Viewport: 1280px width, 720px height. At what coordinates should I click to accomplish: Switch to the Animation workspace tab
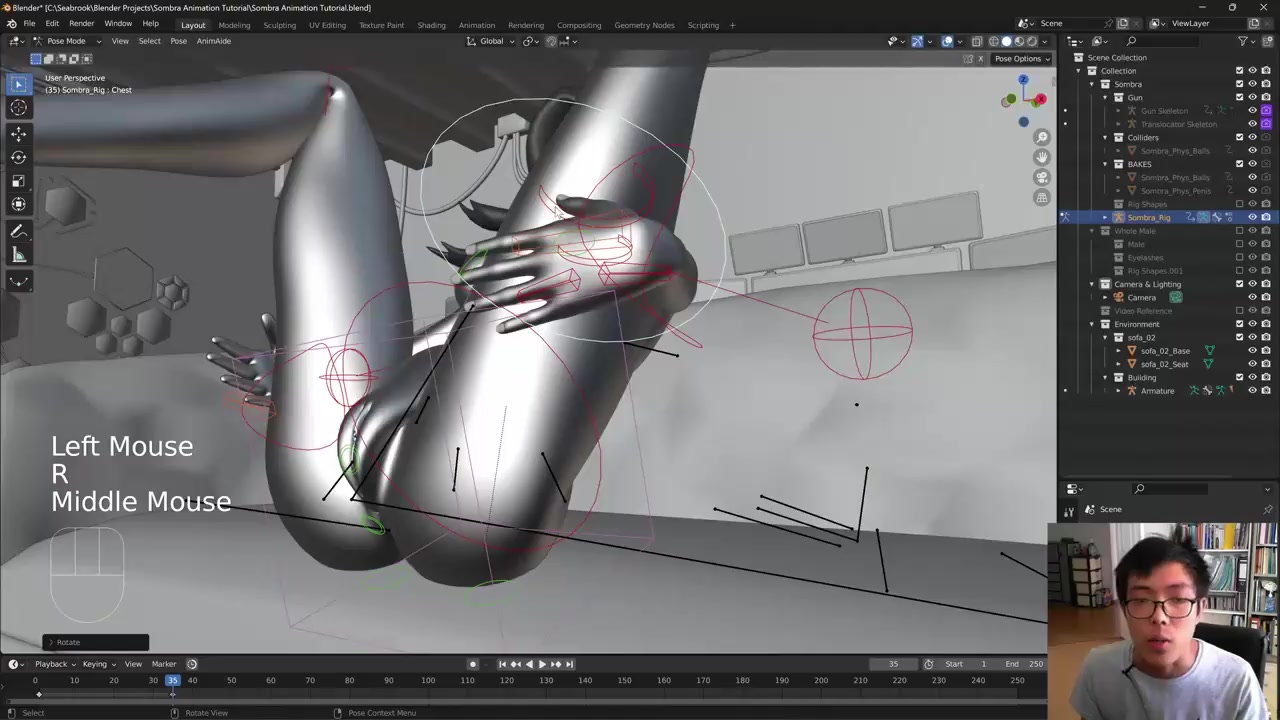pos(476,25)
